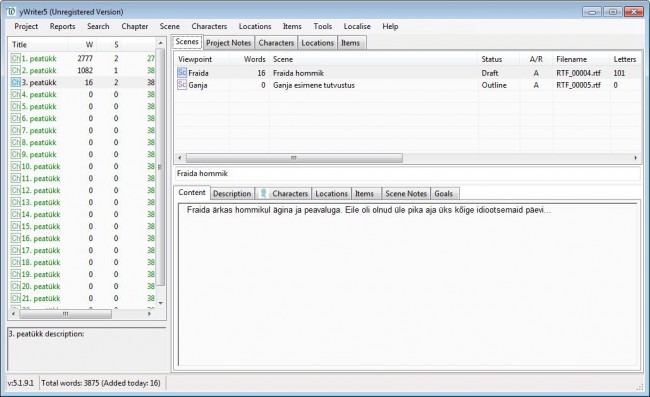Open the Localise menu
The width and height of the screenshot is (650, 397).
(357, 27)
